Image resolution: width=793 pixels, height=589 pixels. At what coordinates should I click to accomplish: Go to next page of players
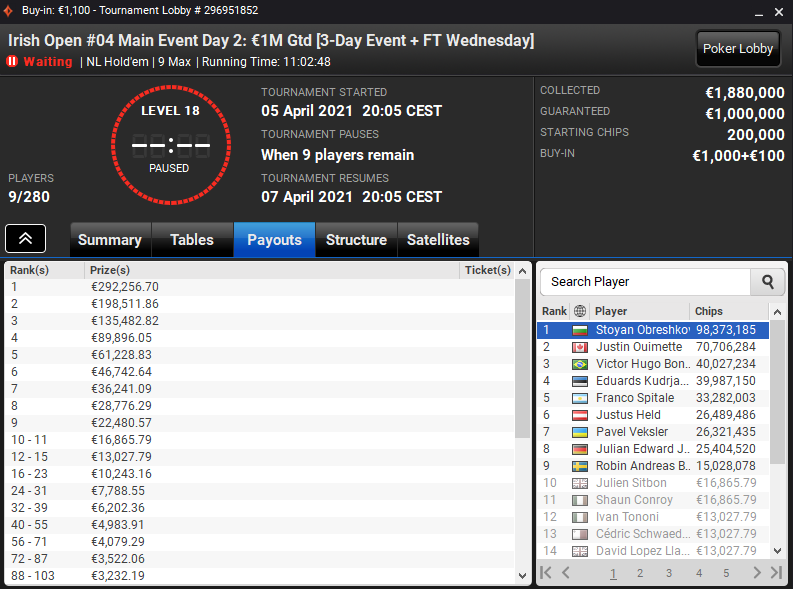tap(757, 573)
